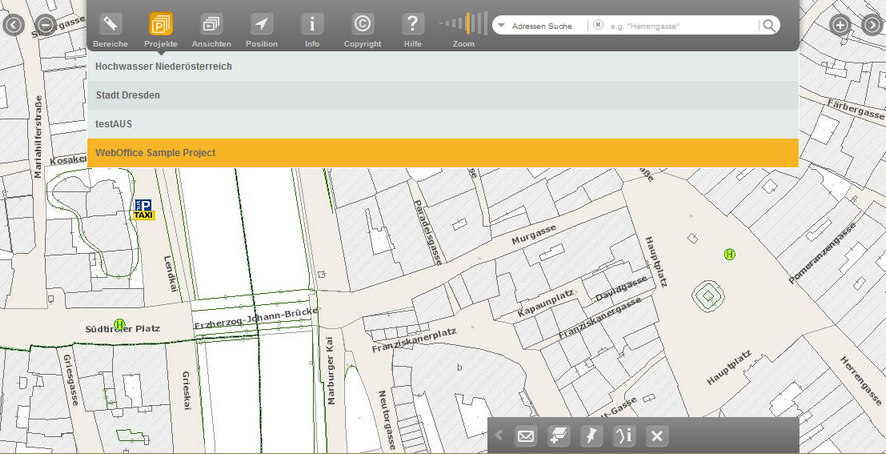Click the address search input field
This screenshot has height=454, width=886.
[682, 25]
